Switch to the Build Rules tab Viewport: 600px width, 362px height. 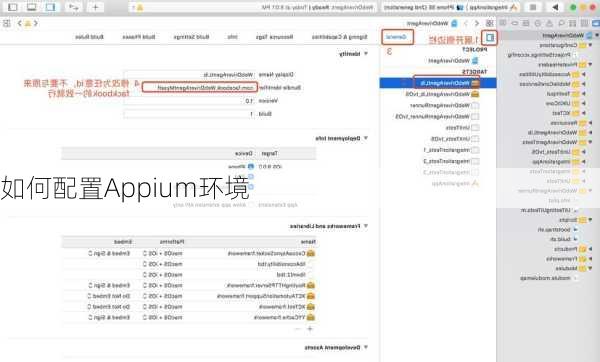pyautogui.click(x=90, y=37)
